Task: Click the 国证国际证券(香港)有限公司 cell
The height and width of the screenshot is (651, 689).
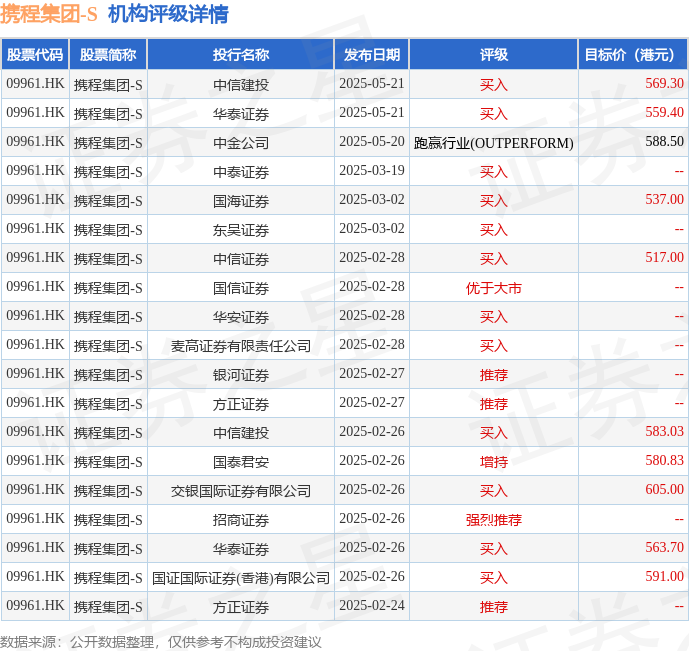Action: pyautogui.click(x=241, y=578)
